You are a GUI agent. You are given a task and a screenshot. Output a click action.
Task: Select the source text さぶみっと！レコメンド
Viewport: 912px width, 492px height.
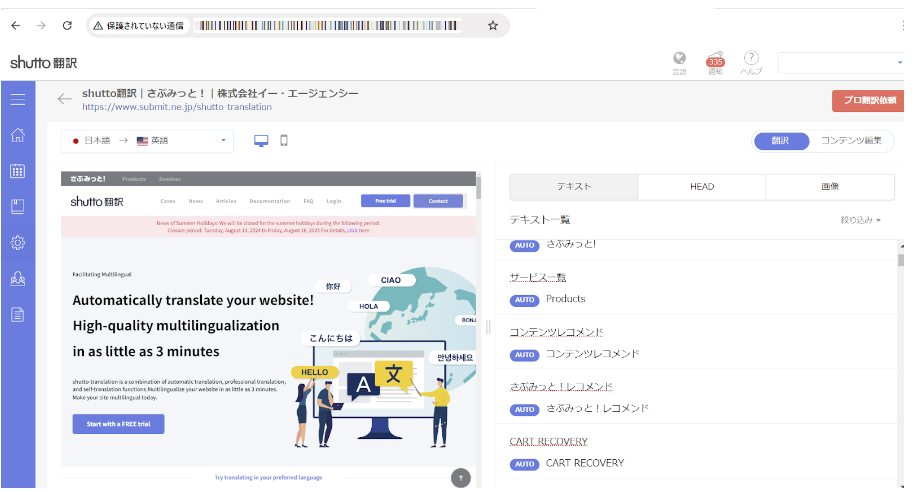click(x=561, y=387)
